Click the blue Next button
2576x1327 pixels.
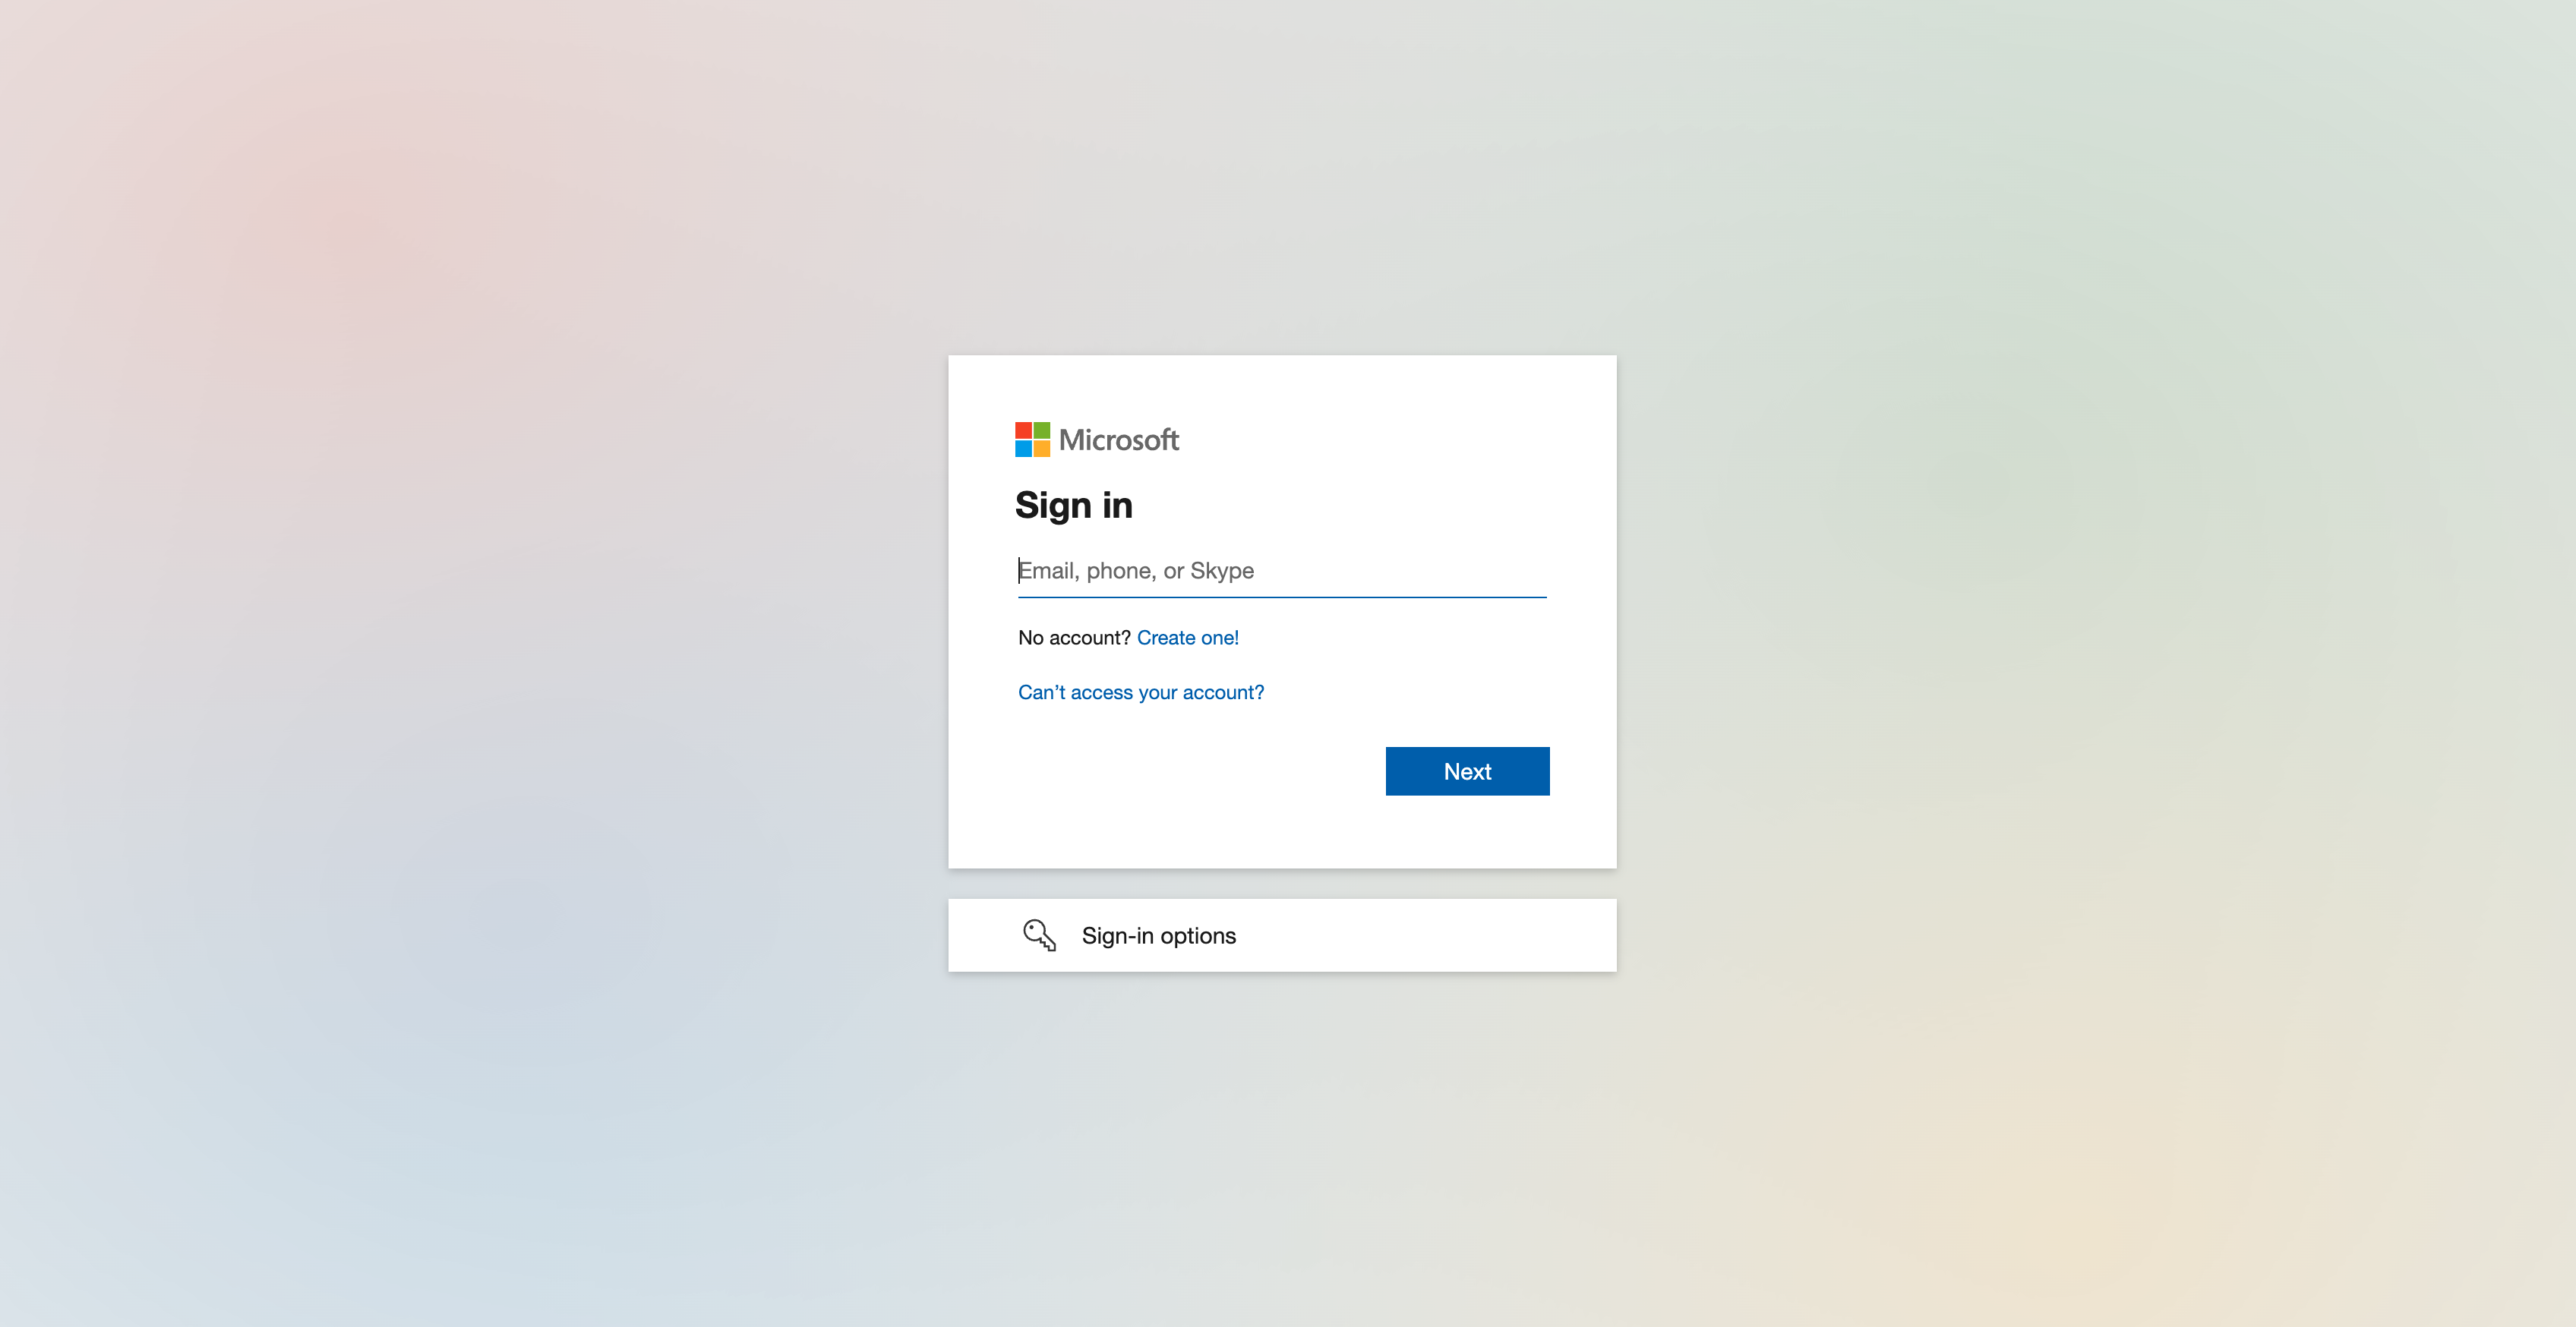(x=1467, y=771)
